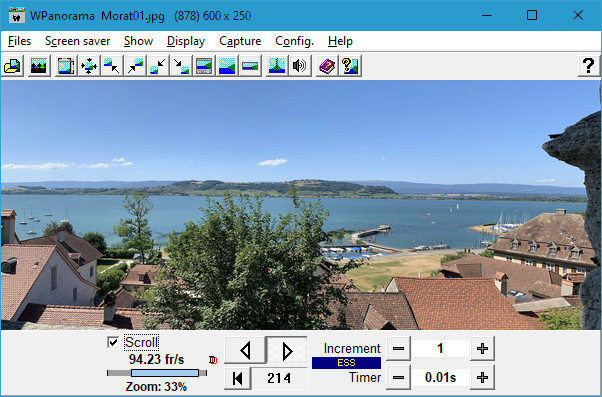Click the center-image four-arrows icon
The height and width of the screenshot is (397, 602).
point(89,66)
